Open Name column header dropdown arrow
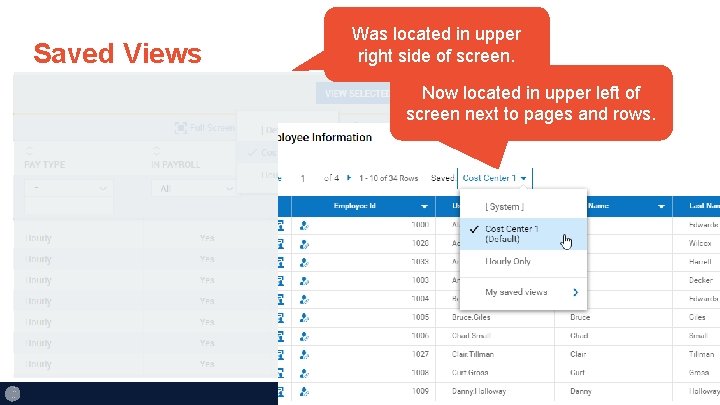This screenshot has width=720, height=405. pyautogui.click(x=661, y=207)
